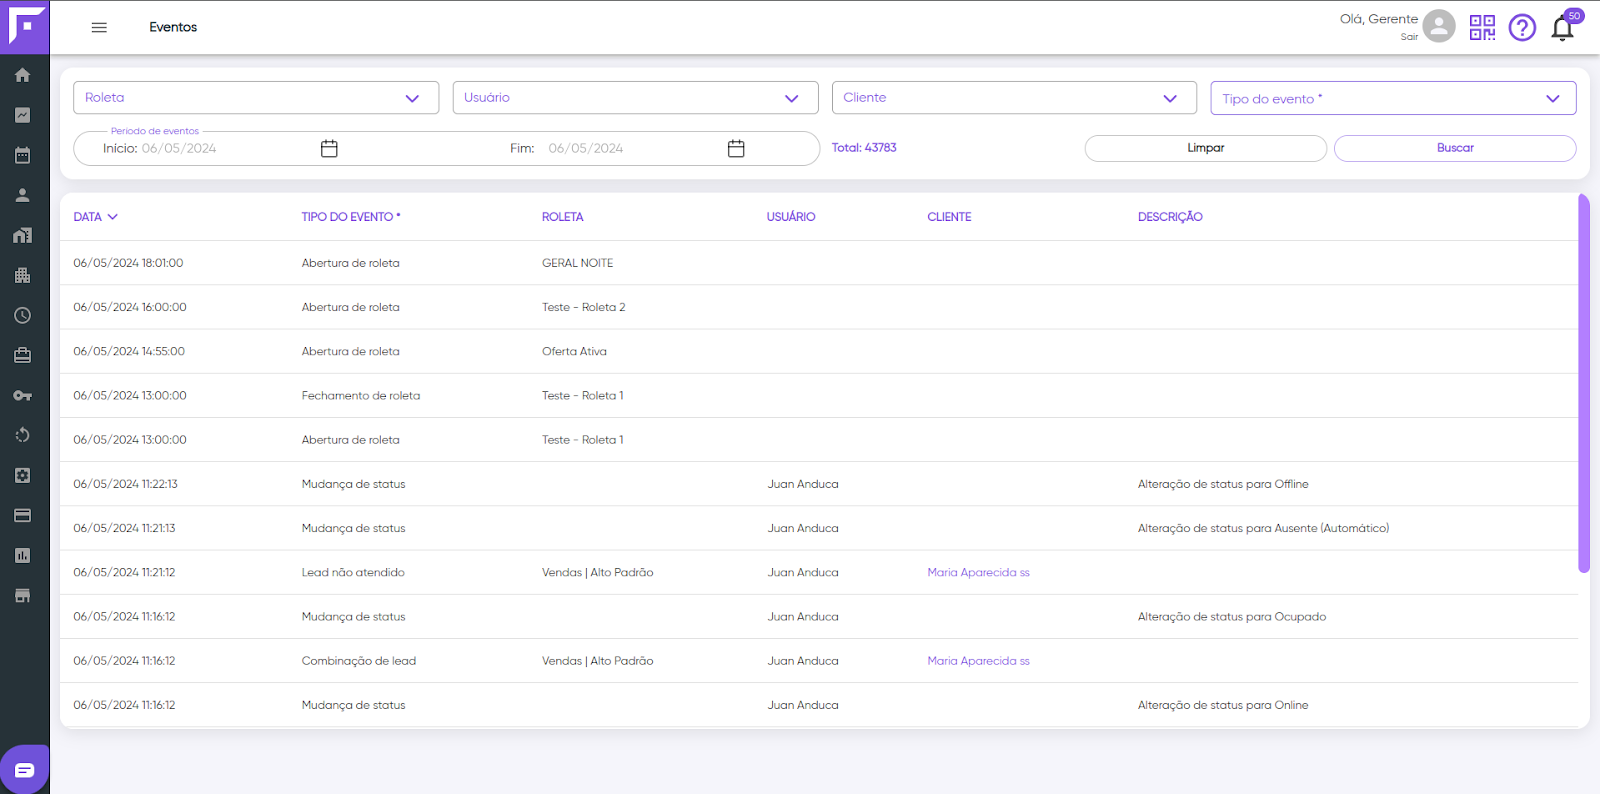This screenshot has width=1600, height=794.
Task: Open the key sidebar icon
Action: pos(22,395)
